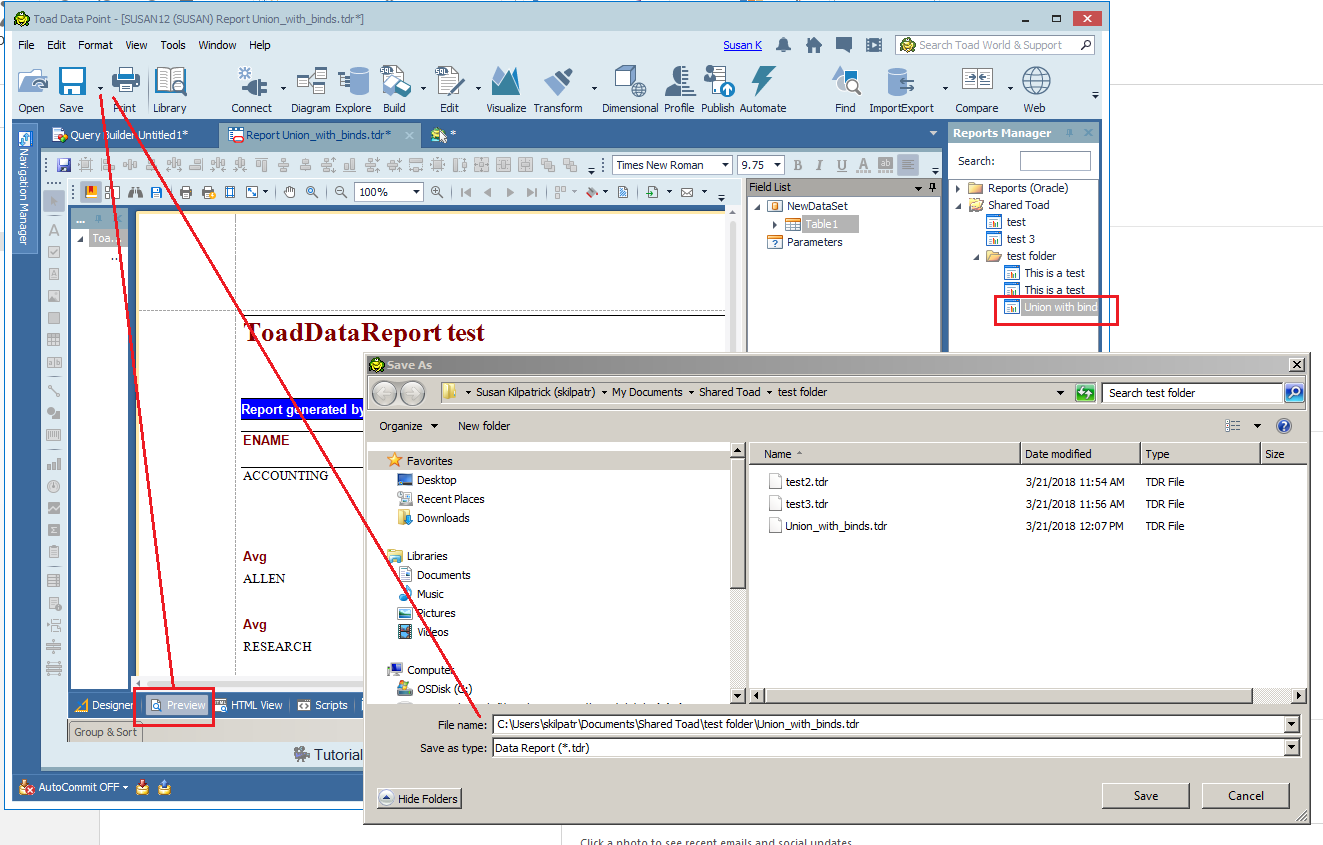1323x845 pixels.
Task: Click the File name input field
Action: coord(888,724)
